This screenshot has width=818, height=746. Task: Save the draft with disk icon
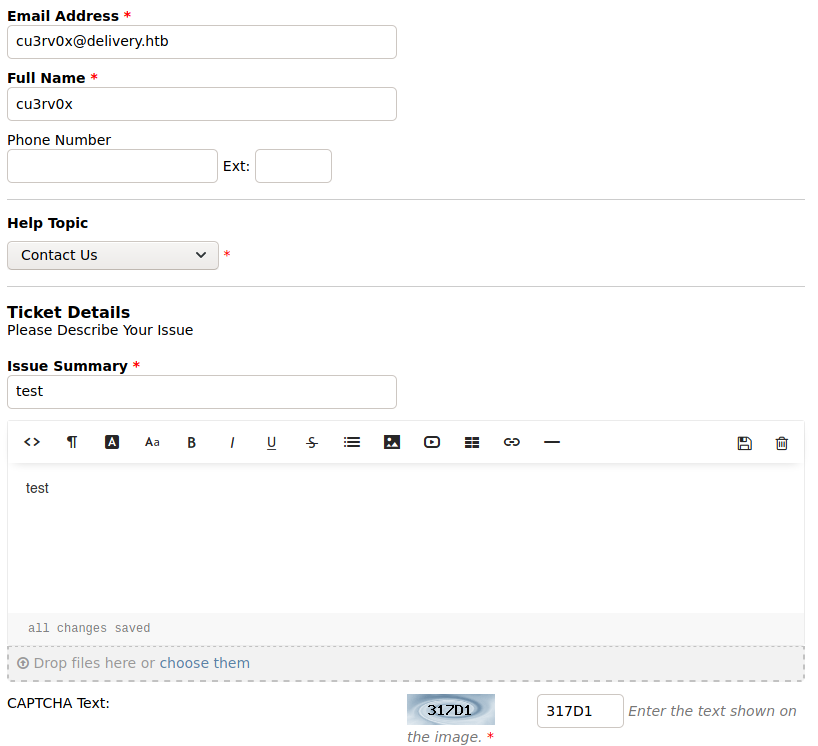pos(744,443)
